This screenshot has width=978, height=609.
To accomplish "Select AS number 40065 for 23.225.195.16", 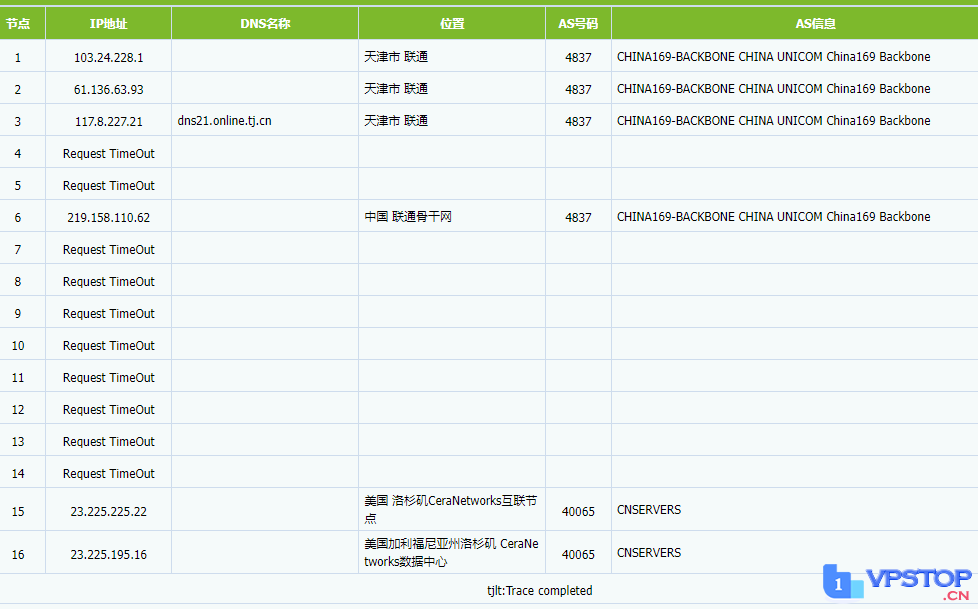I will coord(578,554).
